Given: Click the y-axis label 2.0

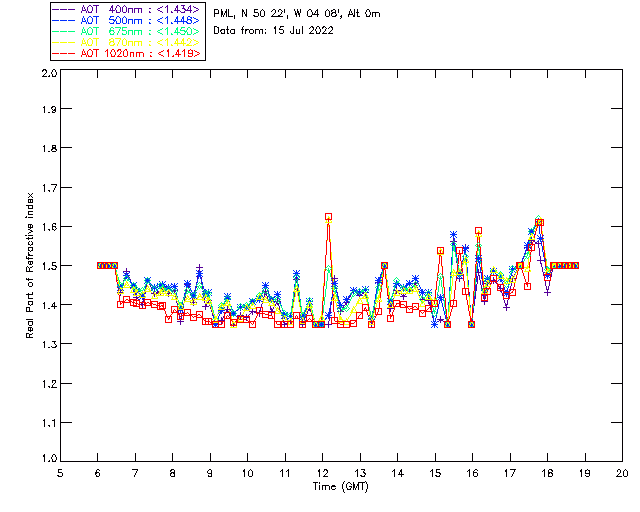Looking at the screenshot, I should pos(49,73).
